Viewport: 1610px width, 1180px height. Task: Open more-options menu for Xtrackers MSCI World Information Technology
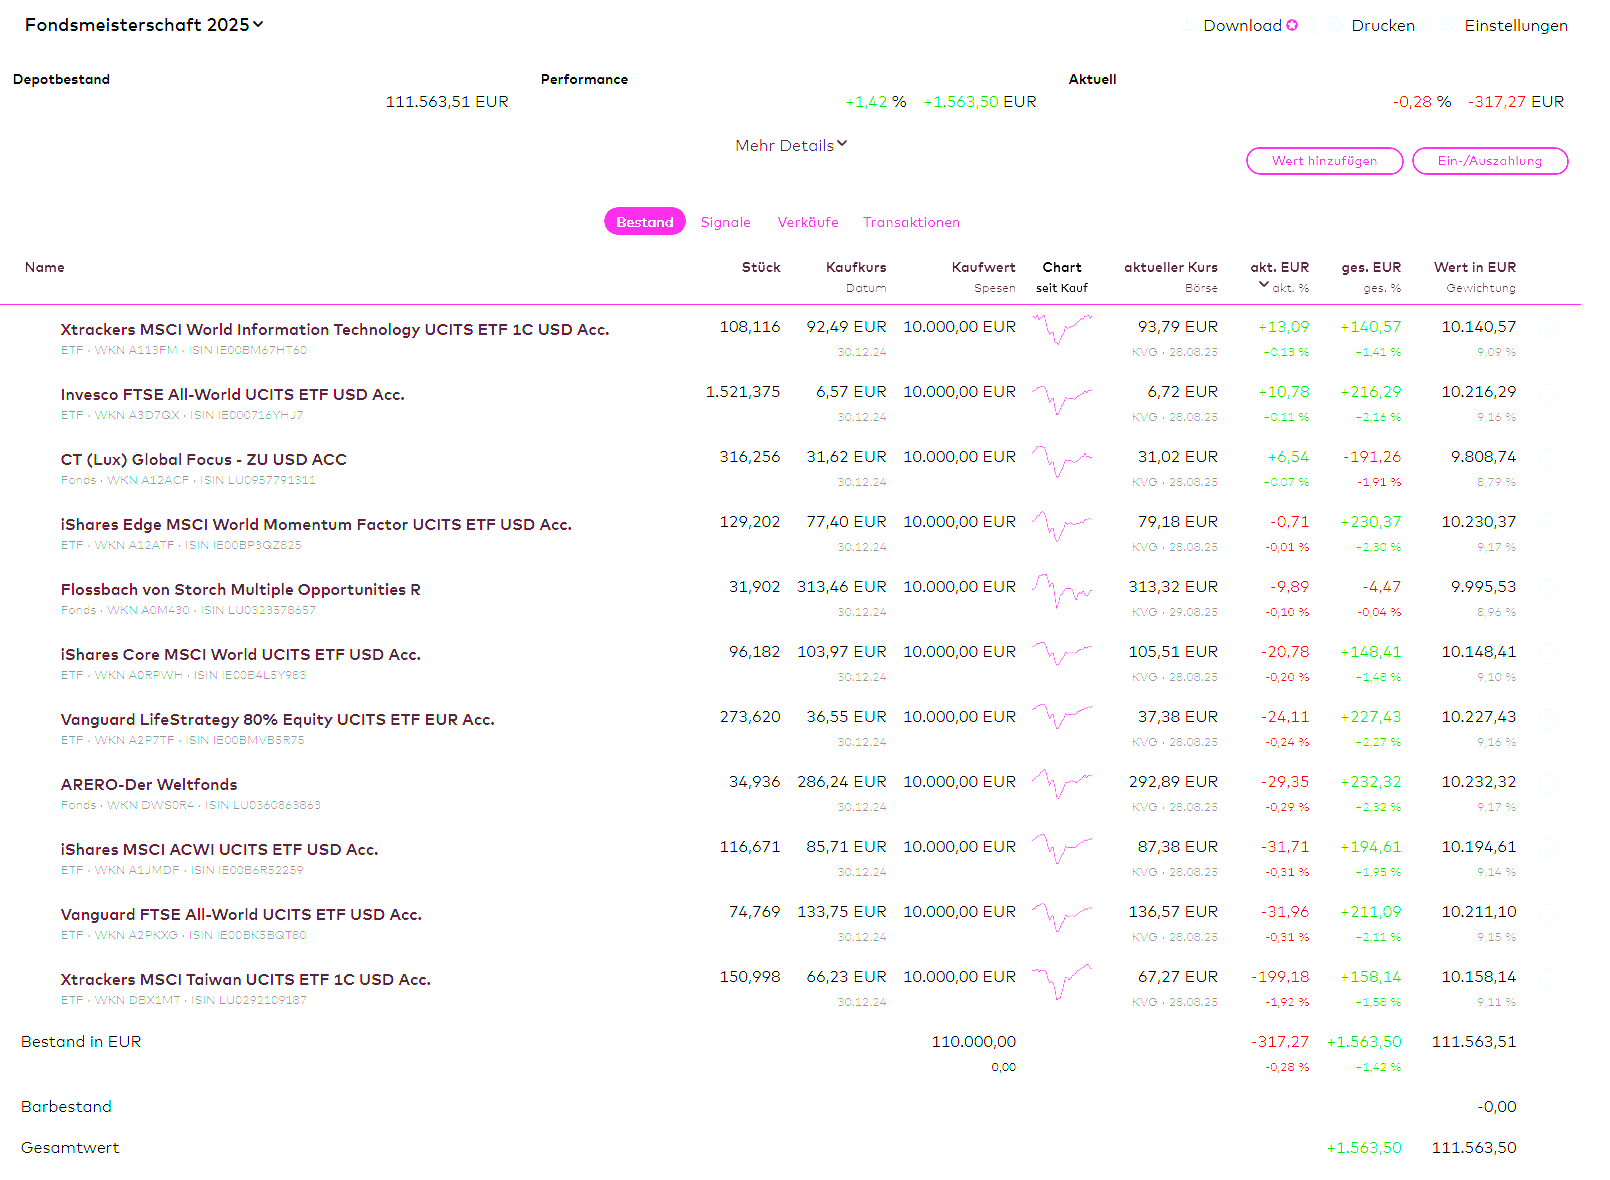1548,327
